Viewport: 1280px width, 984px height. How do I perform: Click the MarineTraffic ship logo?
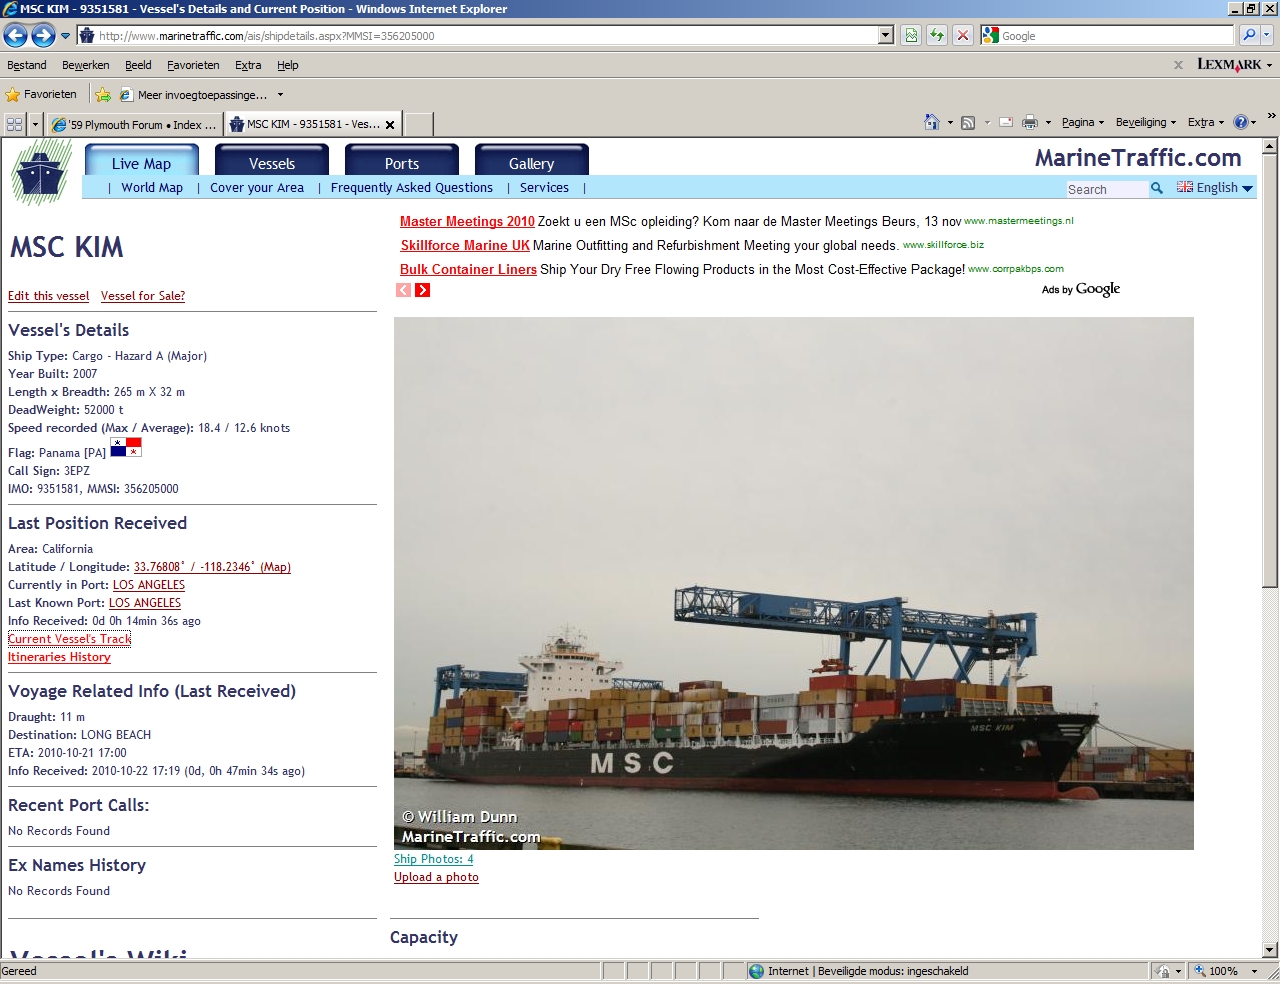click(x=41, y=172)
